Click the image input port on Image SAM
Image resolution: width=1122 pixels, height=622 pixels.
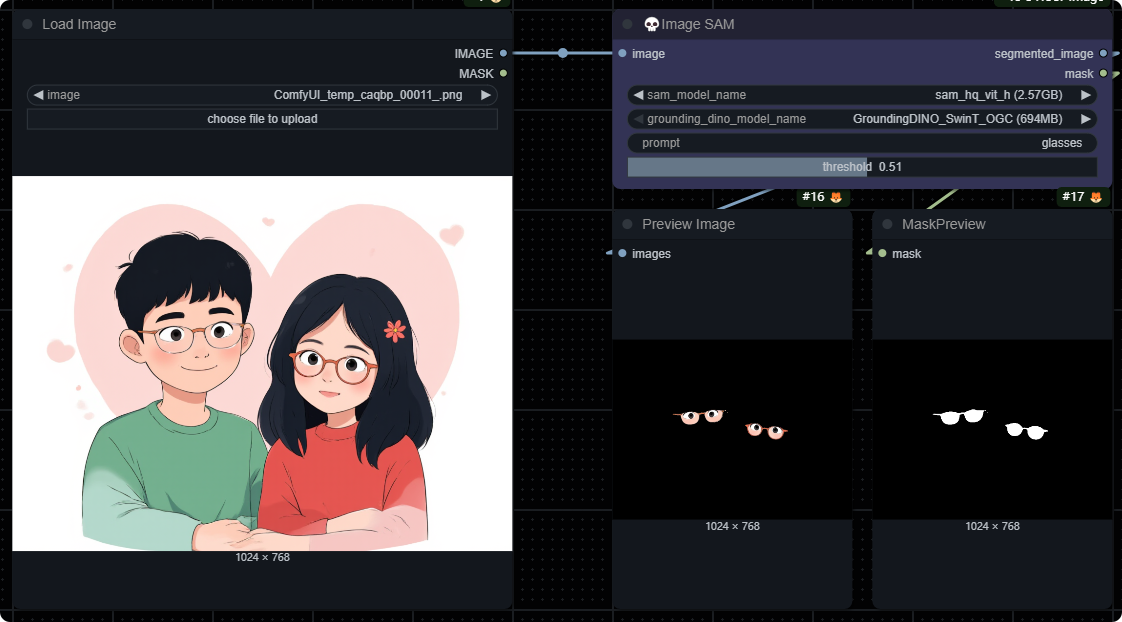click(x=623, y=54)
